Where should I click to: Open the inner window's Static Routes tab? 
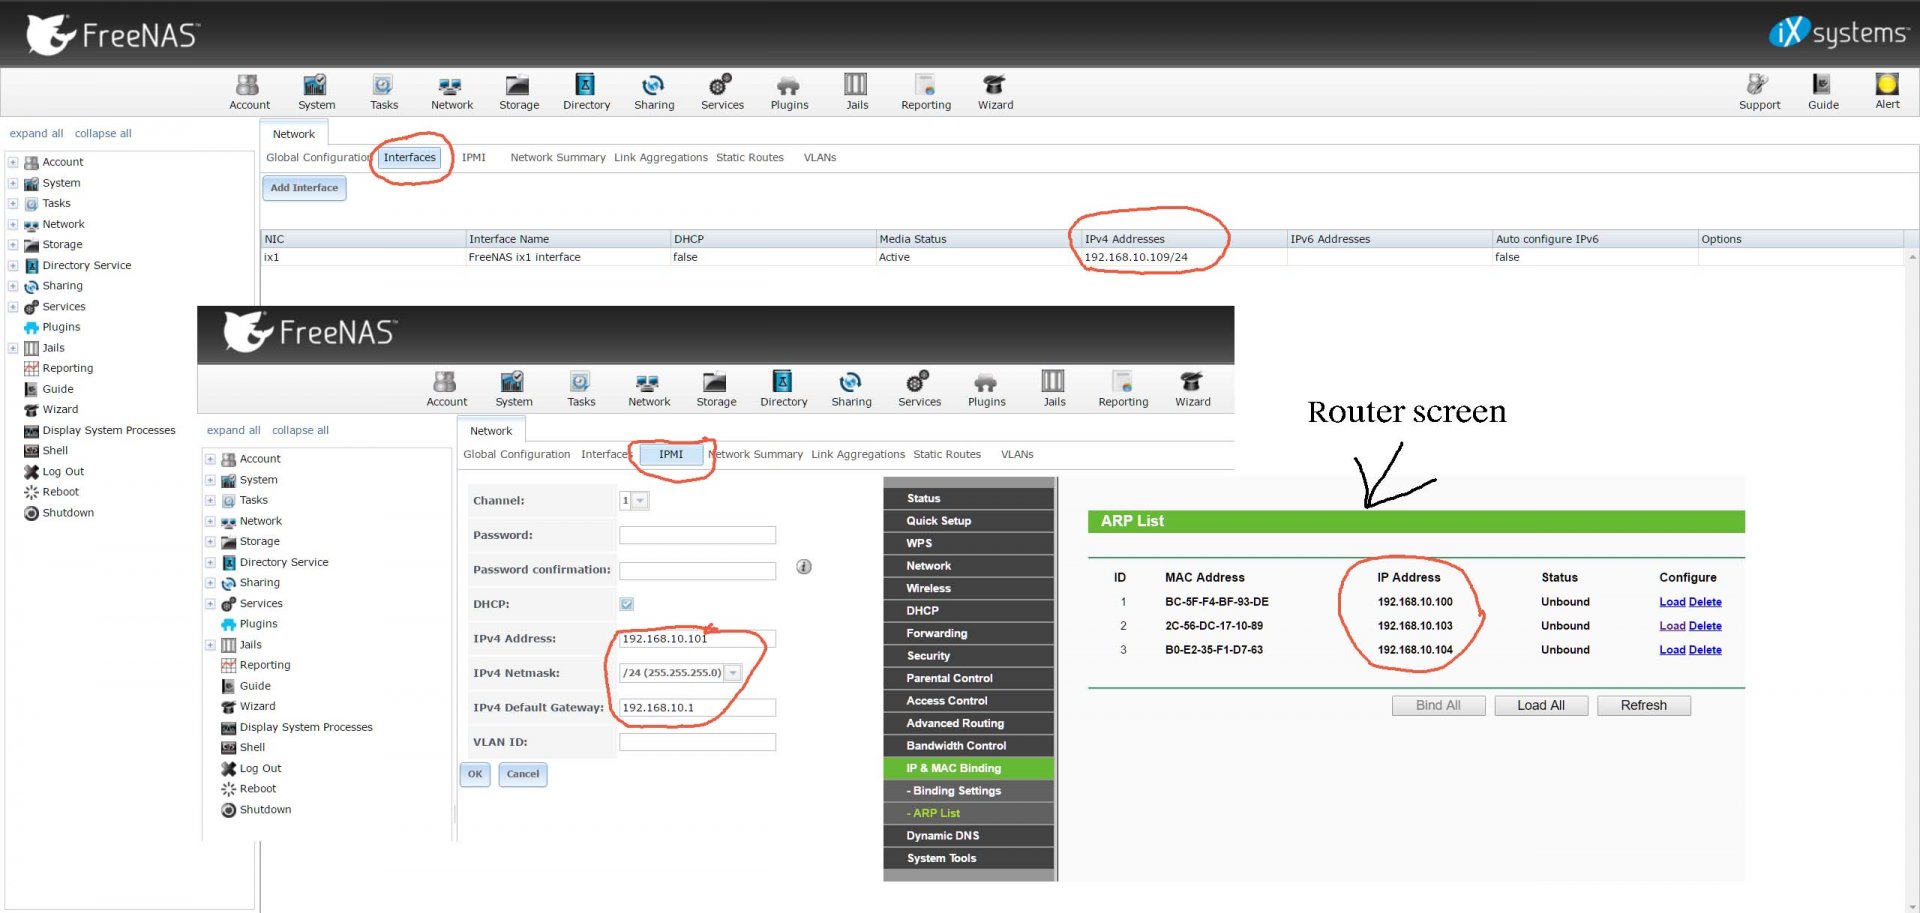coord(947,455)
